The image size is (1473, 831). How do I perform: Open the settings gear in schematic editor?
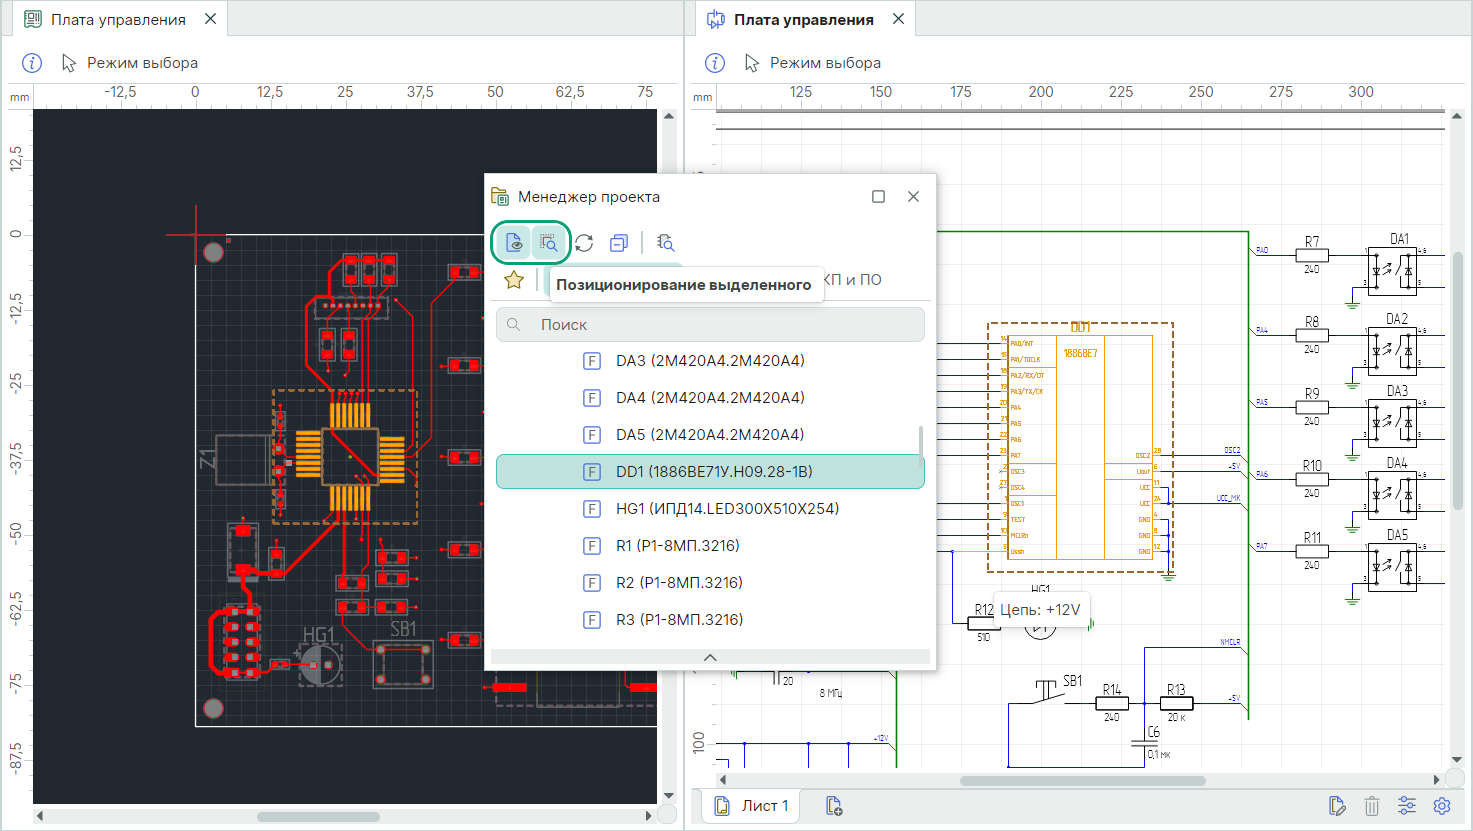click(1442, 806)
